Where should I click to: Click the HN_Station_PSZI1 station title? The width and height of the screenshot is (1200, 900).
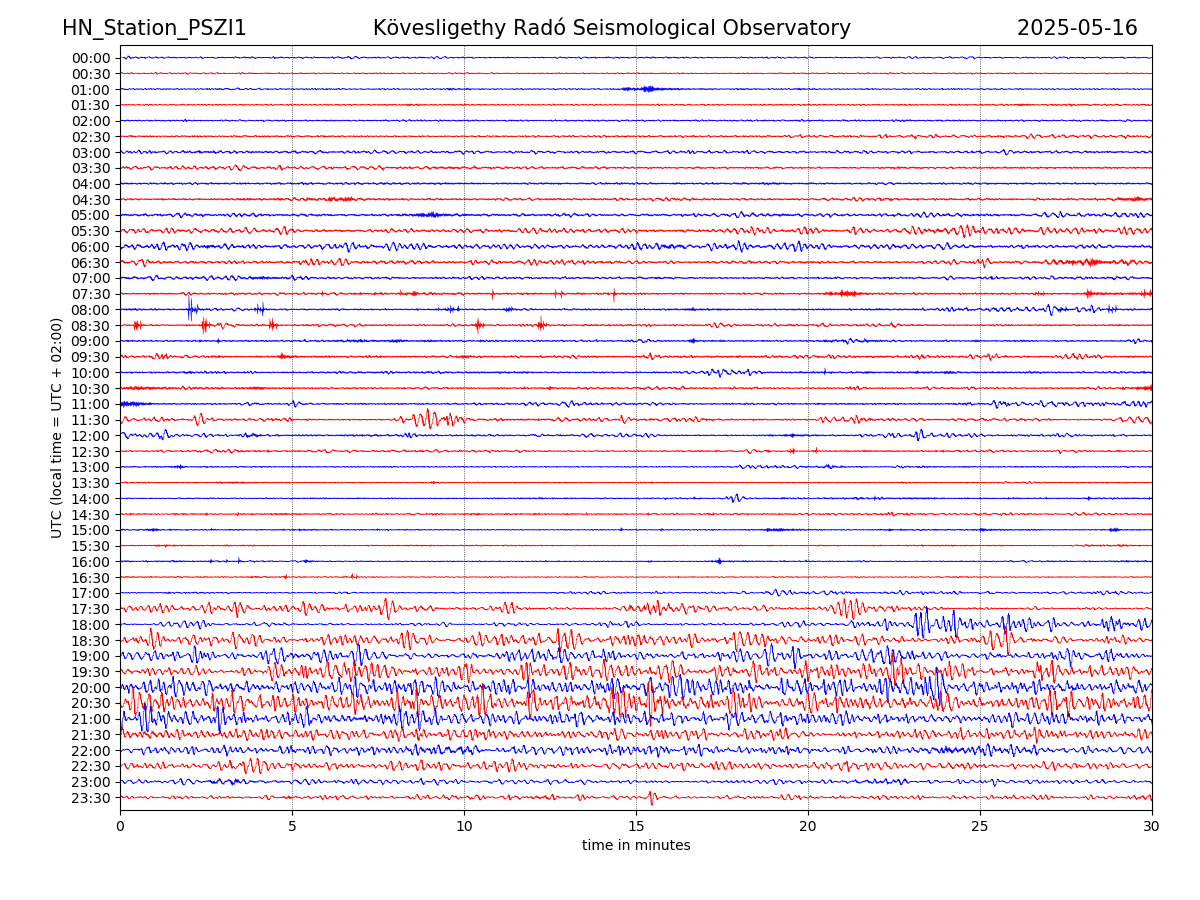click(154, 28)
